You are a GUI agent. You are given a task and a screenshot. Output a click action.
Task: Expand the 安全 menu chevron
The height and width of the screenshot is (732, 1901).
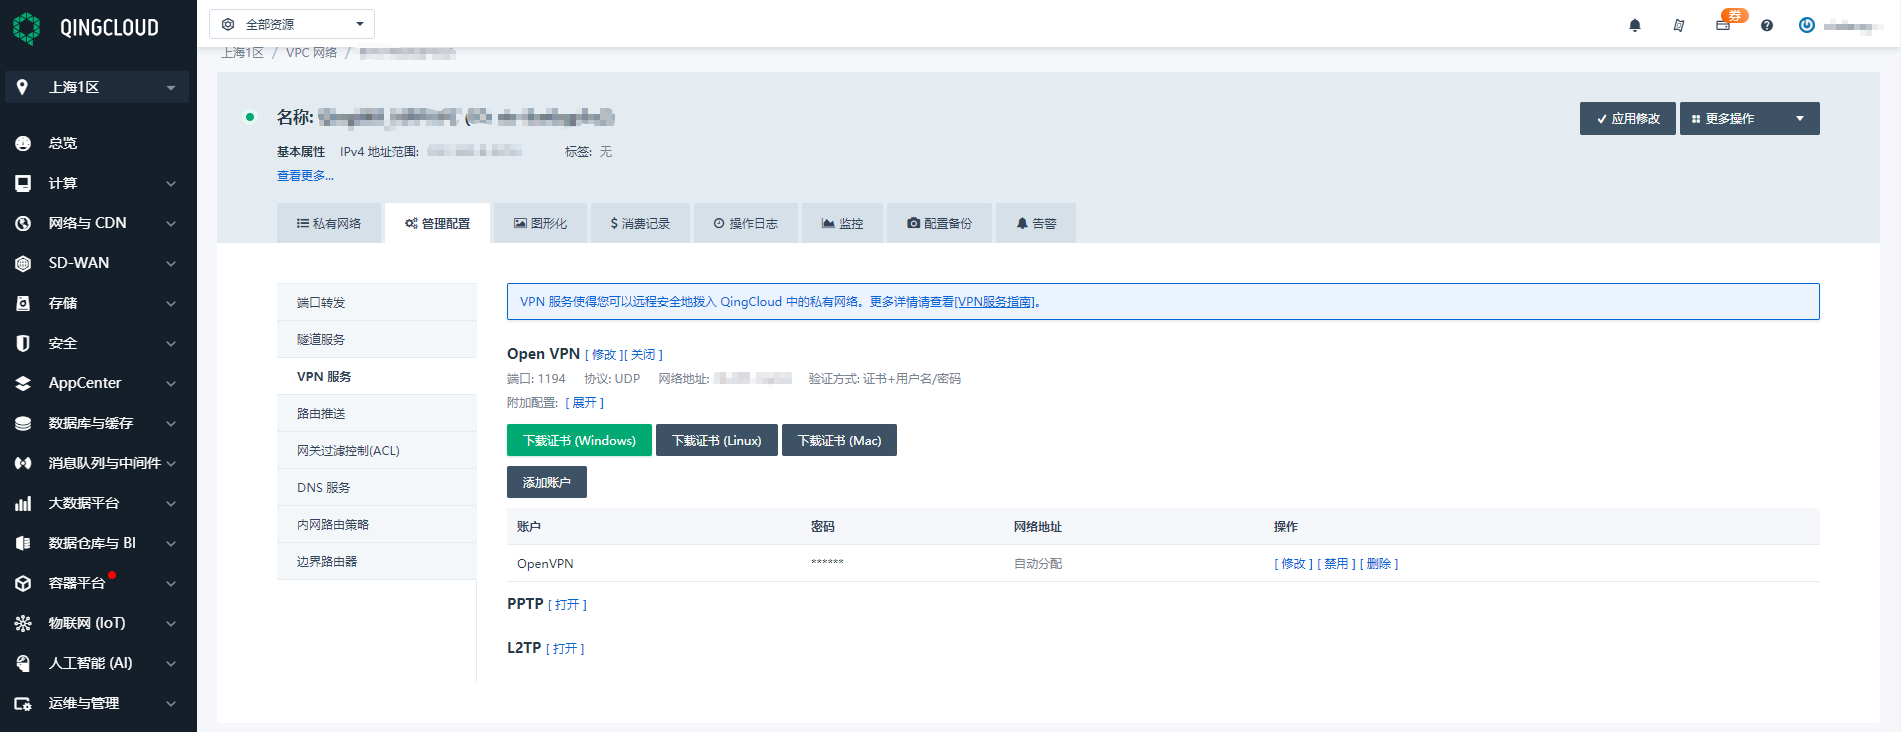(171, 344)
